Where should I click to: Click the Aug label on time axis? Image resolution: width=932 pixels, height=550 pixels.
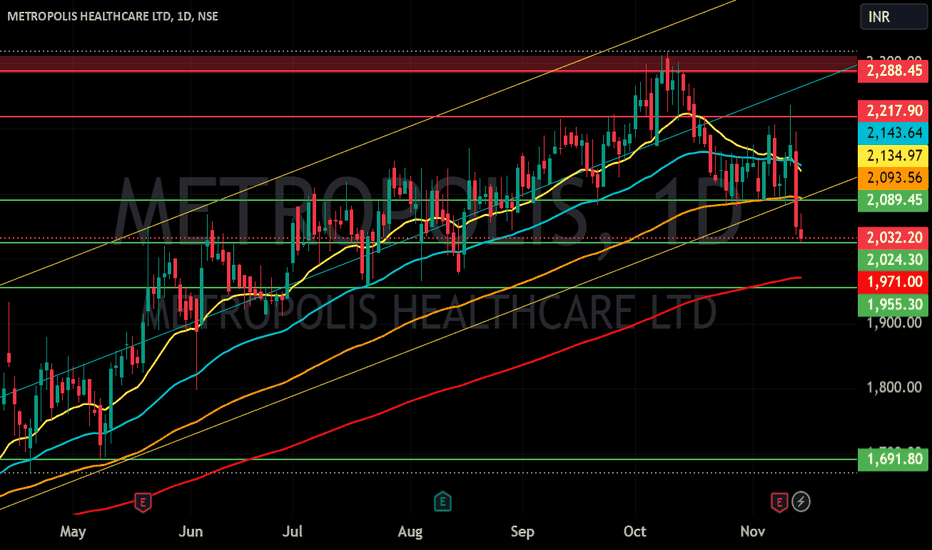[x=410, y=531]
